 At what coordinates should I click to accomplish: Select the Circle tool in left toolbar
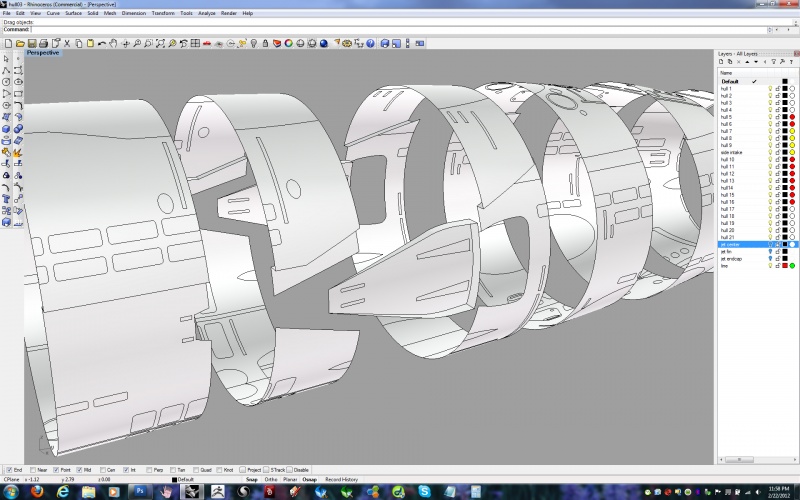click(x=6, y=82)
